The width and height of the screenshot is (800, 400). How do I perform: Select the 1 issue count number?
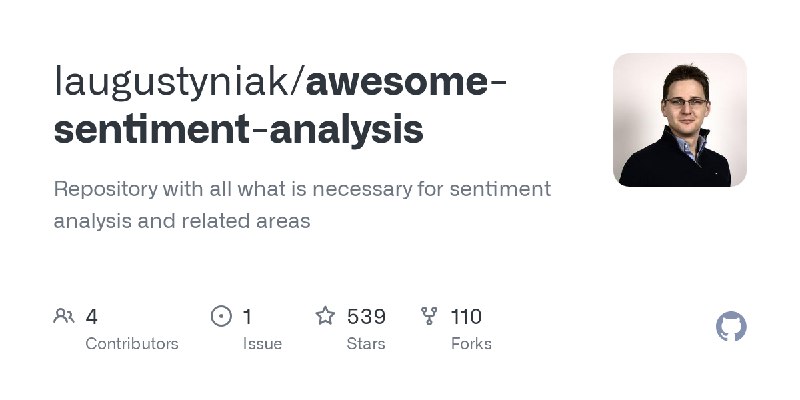tap(247, 317)
